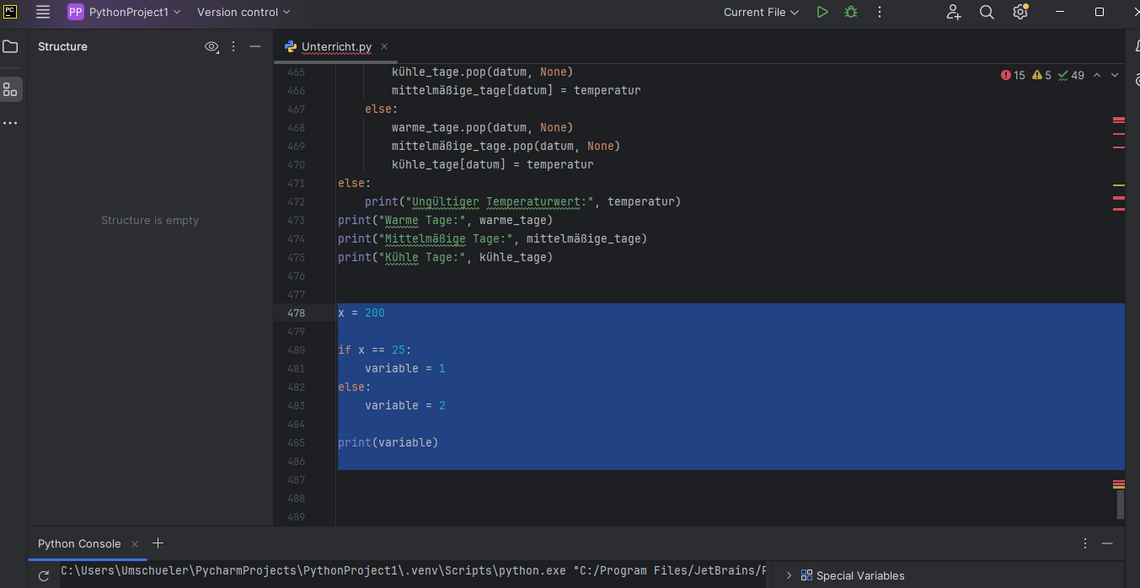
Task: Run the current file with the green play button
Action: click(822, 12)
